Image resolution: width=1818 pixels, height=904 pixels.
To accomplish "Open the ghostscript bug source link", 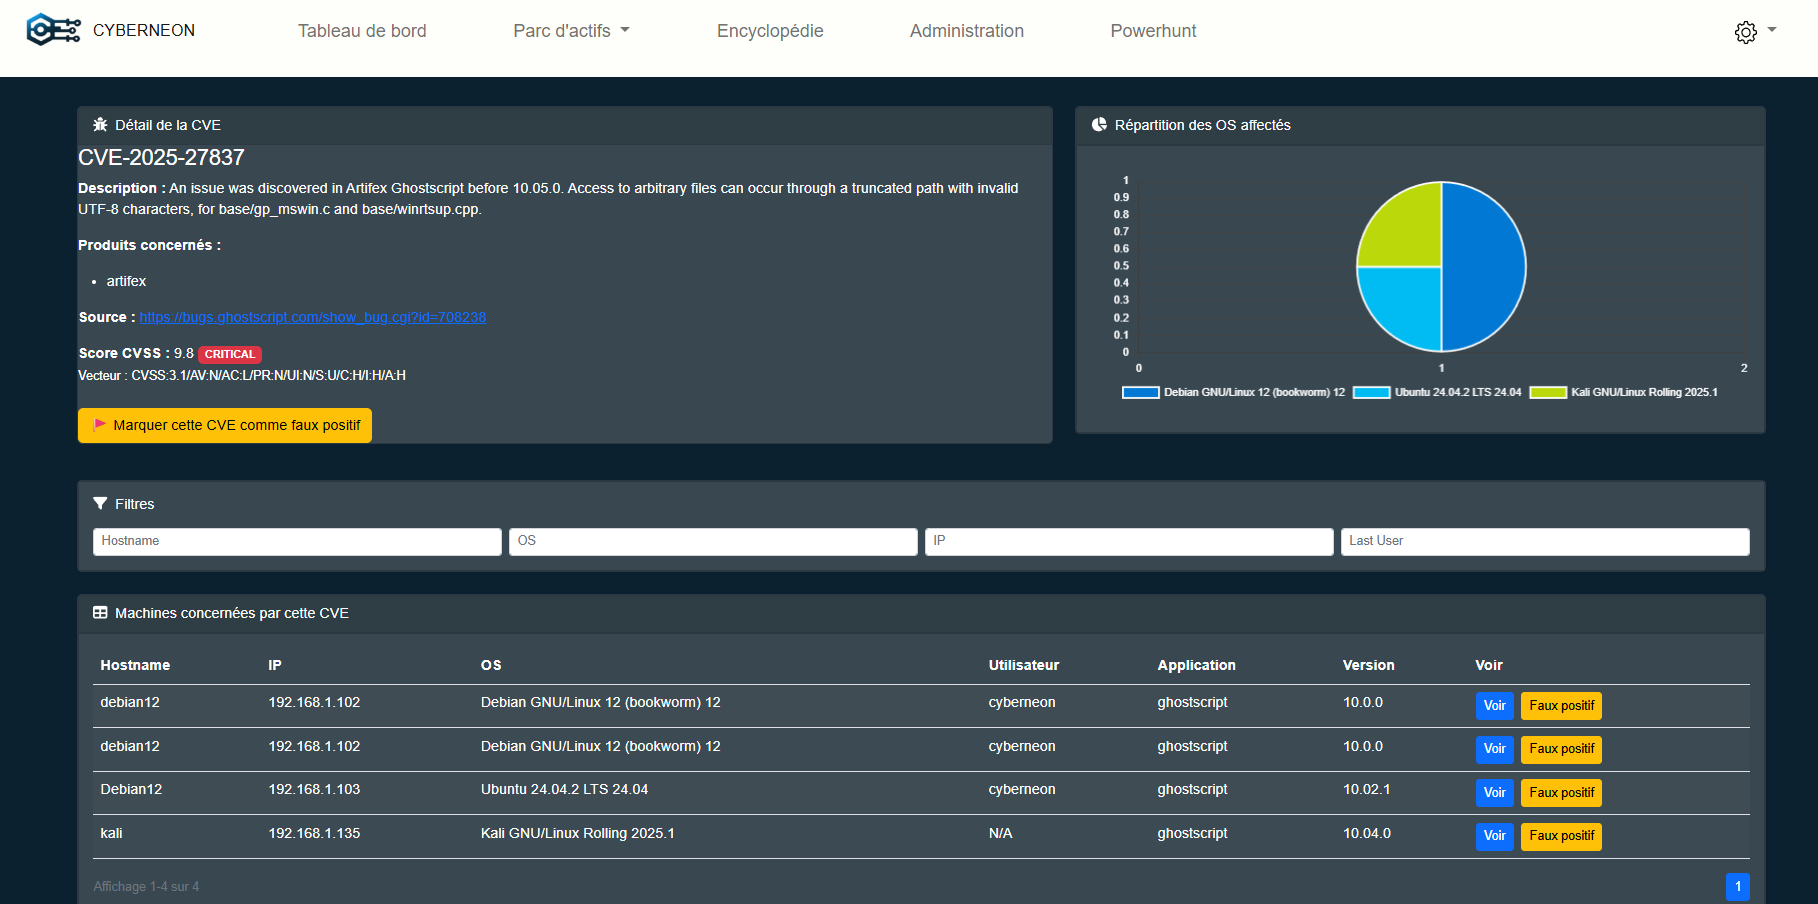I will tap(313, 317).
